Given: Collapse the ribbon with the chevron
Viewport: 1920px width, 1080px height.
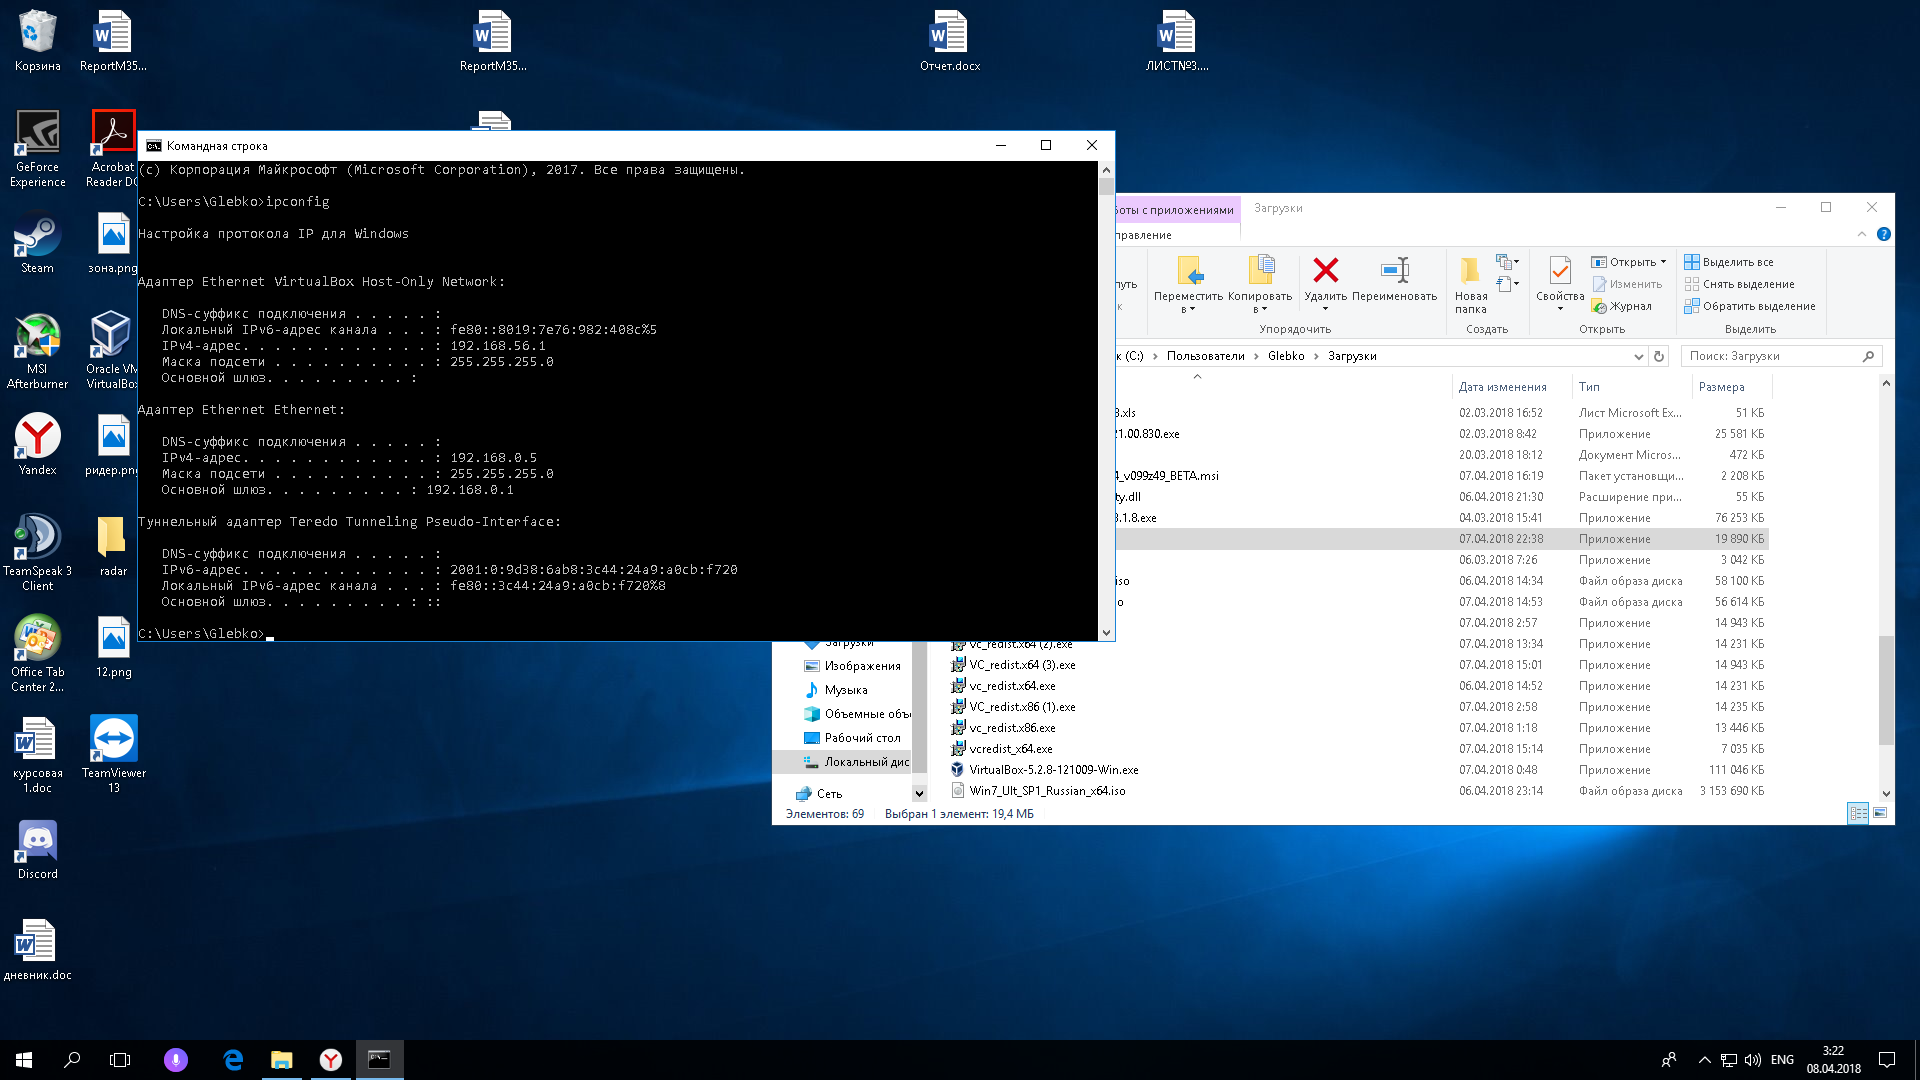Looking at the screenshot, I should pyautogui.click(x=1862, y=234).
